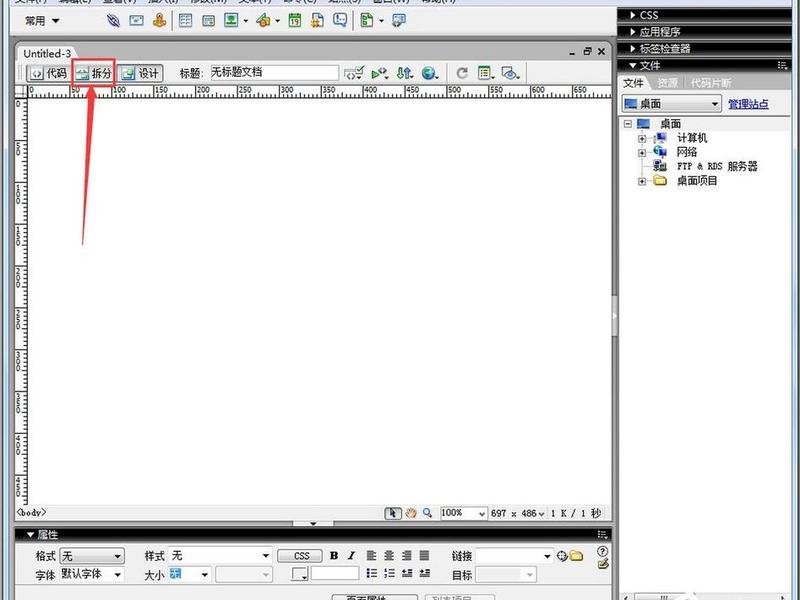Click the Media insert icon

(x=263, y=20)
